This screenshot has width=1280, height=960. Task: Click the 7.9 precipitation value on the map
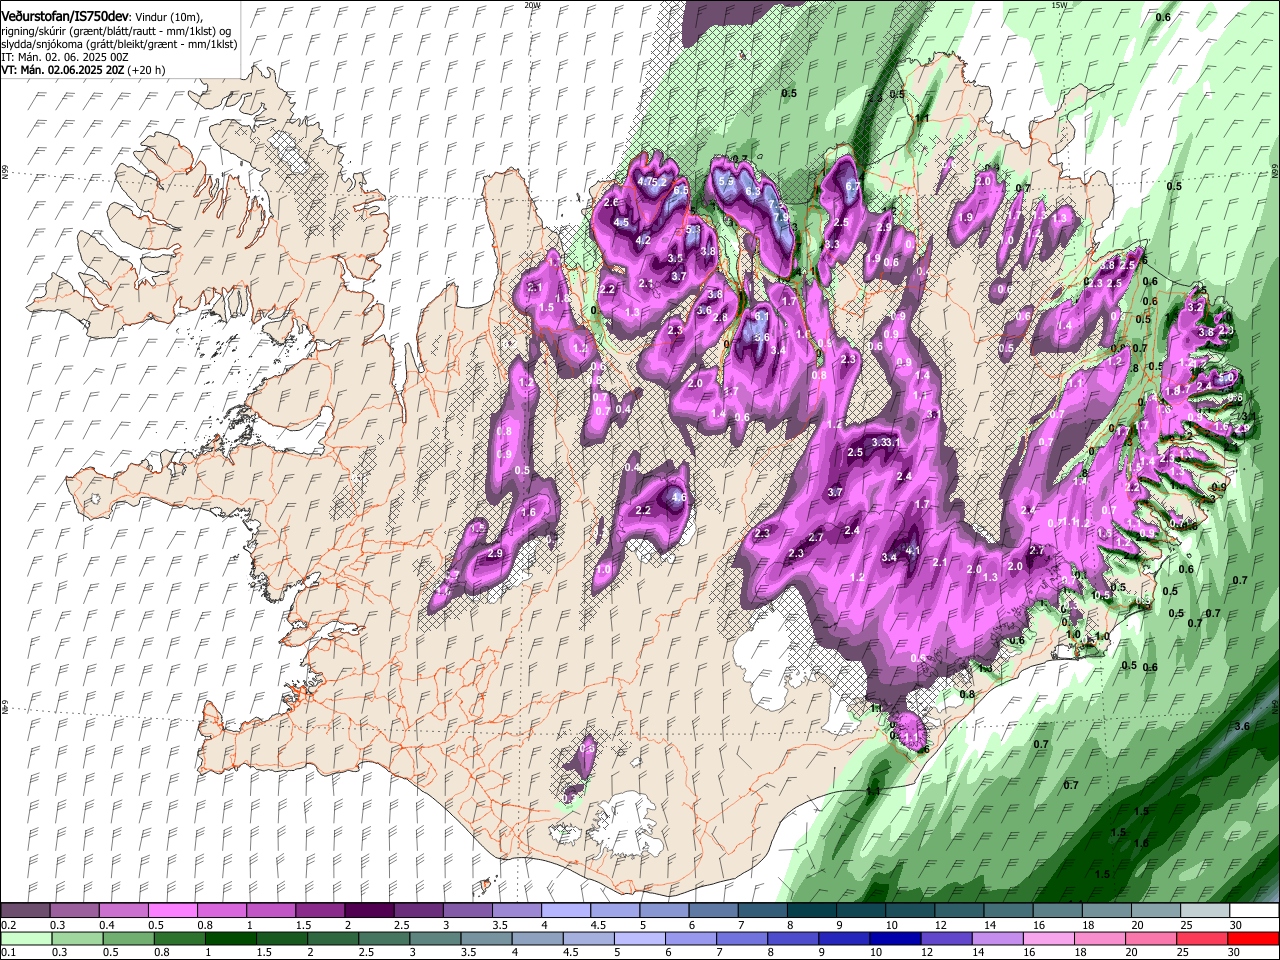[783, 217]
